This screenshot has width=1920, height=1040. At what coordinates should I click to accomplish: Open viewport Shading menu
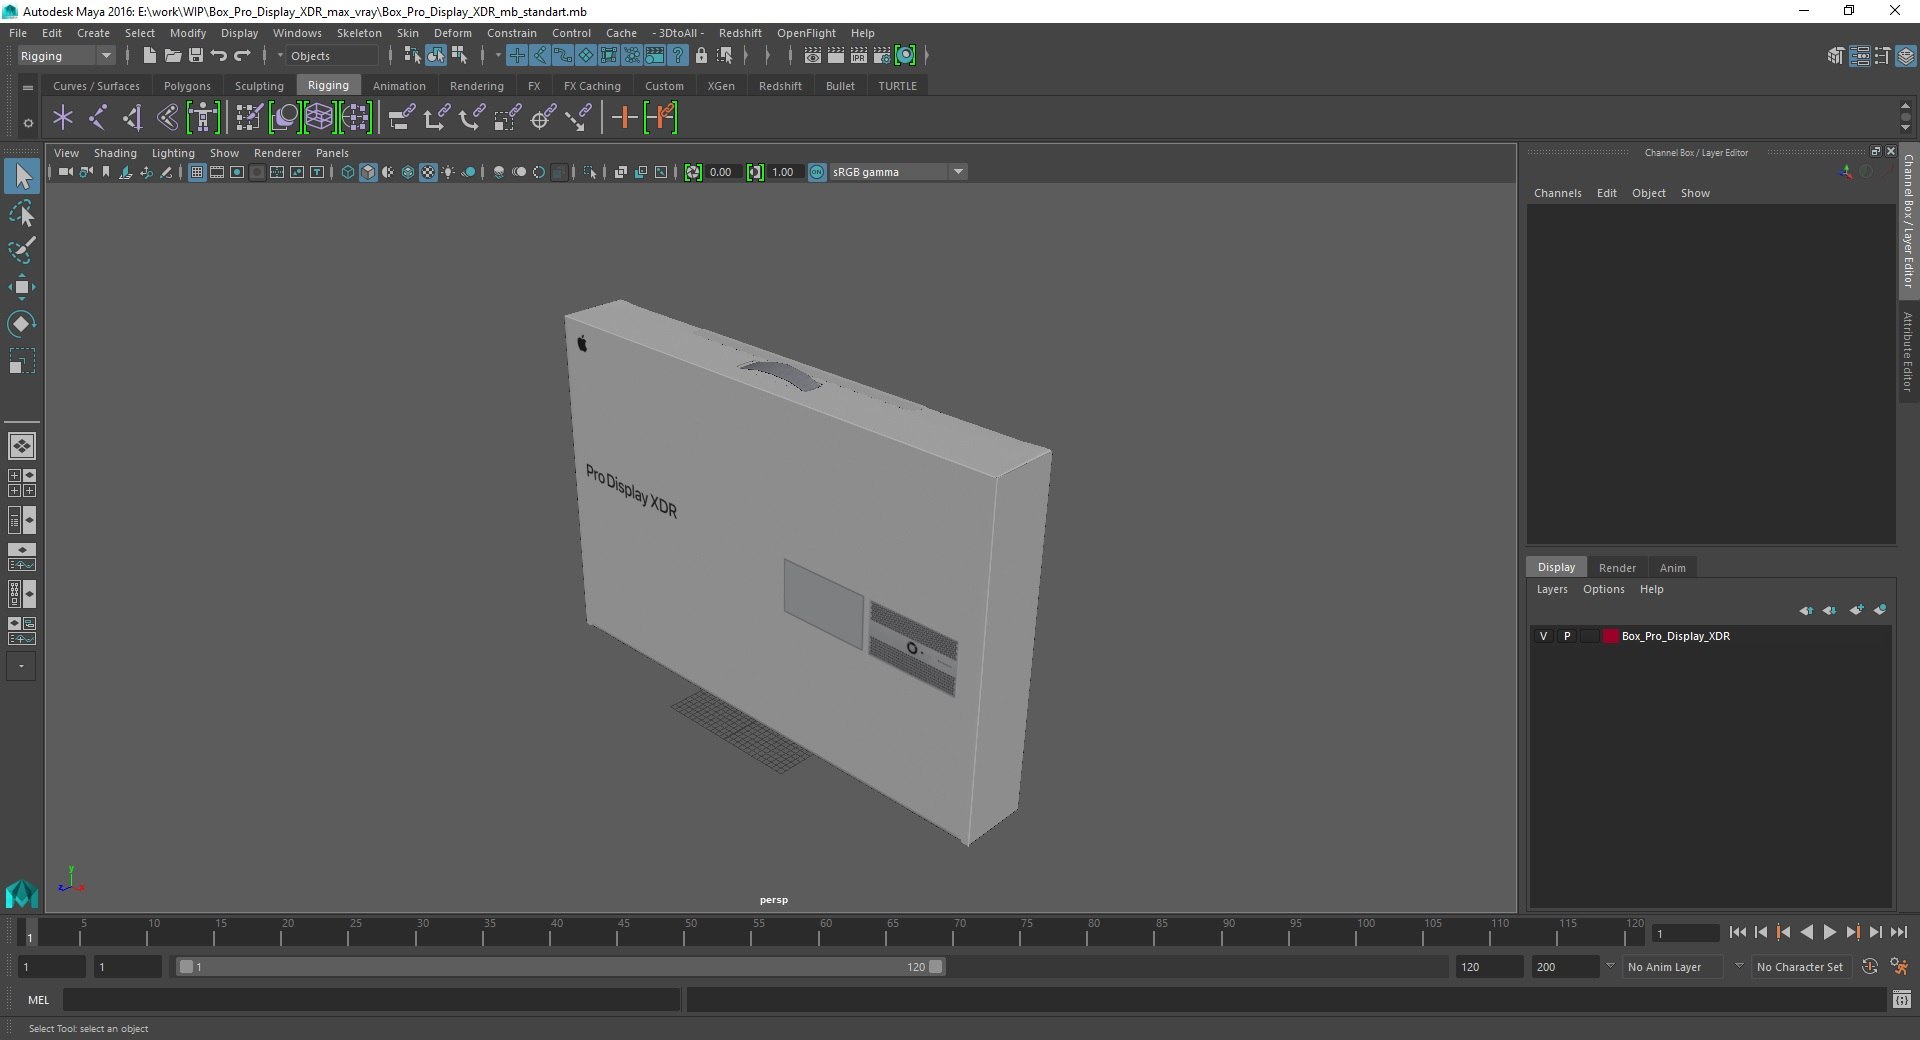coord(115,153)
